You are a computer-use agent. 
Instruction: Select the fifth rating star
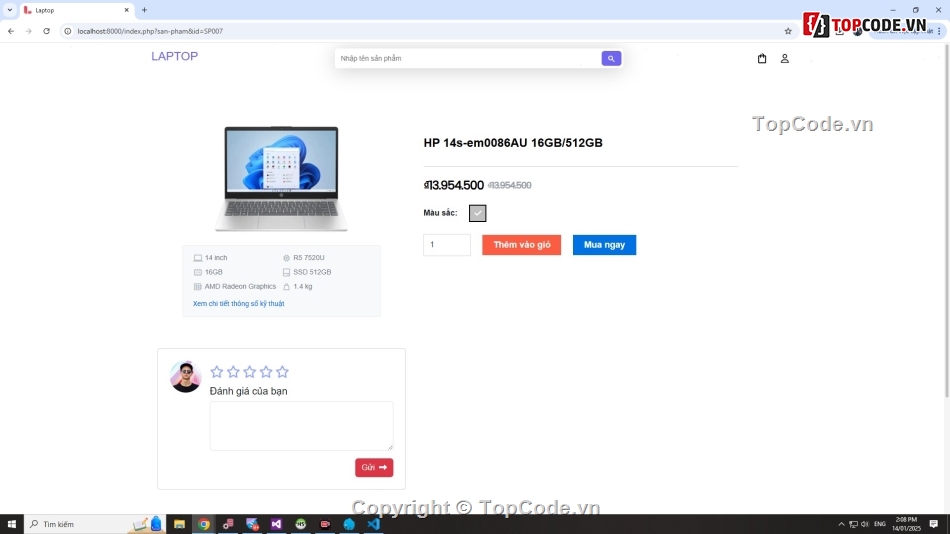point(282,372)
